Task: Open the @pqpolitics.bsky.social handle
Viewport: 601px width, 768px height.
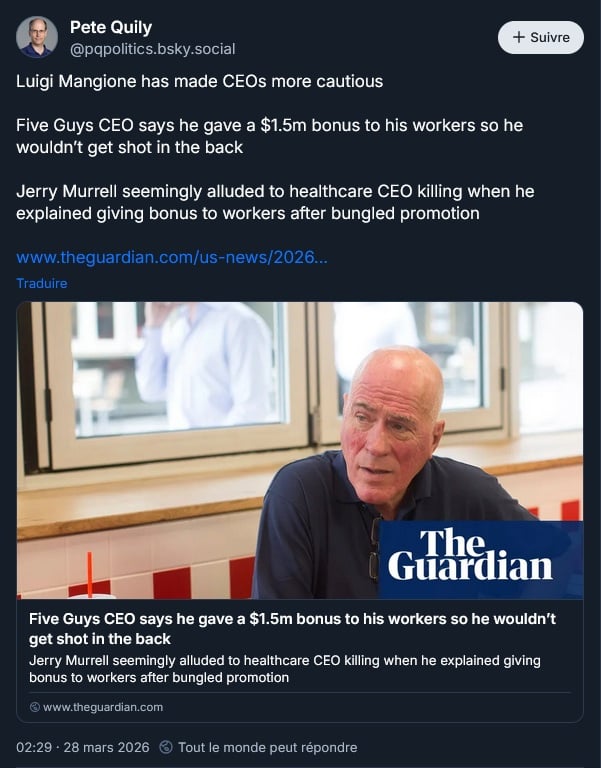Action: [x=152, y=49]
